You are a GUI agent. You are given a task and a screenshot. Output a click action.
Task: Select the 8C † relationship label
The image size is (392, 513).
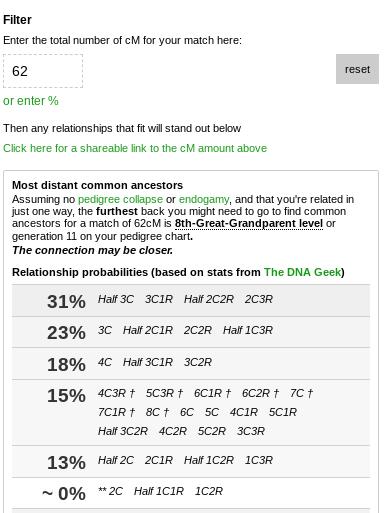click(157, 412)
